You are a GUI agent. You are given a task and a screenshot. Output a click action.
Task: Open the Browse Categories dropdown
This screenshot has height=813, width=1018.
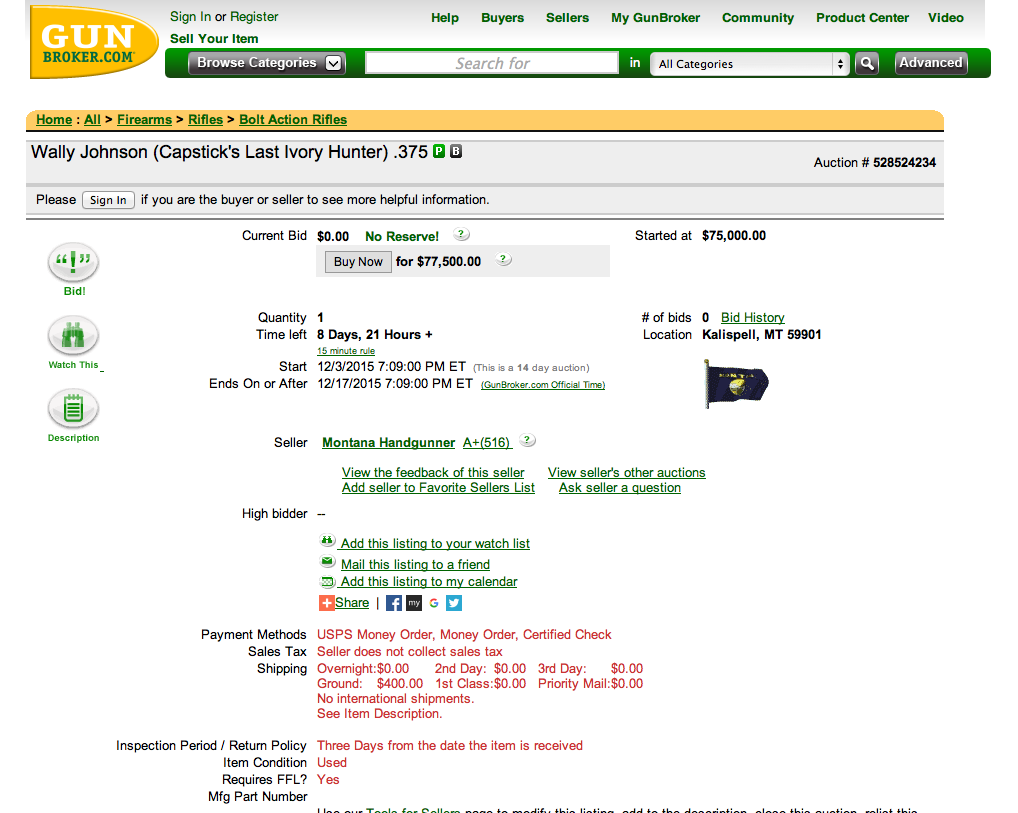(267, 63)
